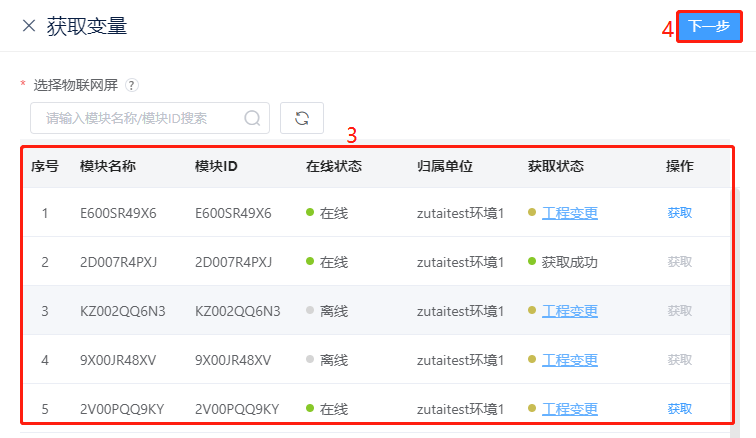
Task: Select module ID cell 2D007R4PXJ
Action: 233,262
